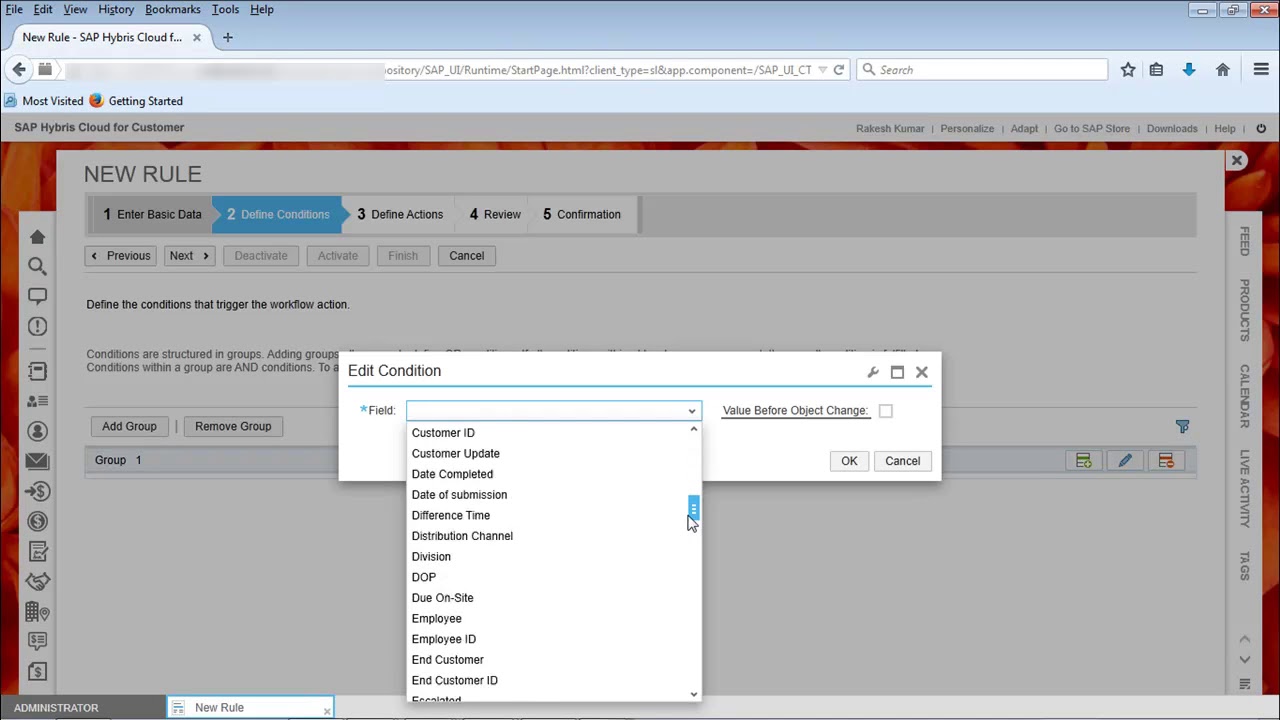This screenshot has width=1280, height=720.
Task: Open the speech bubble dollar sidebar icon
Action: coord(37,641)
